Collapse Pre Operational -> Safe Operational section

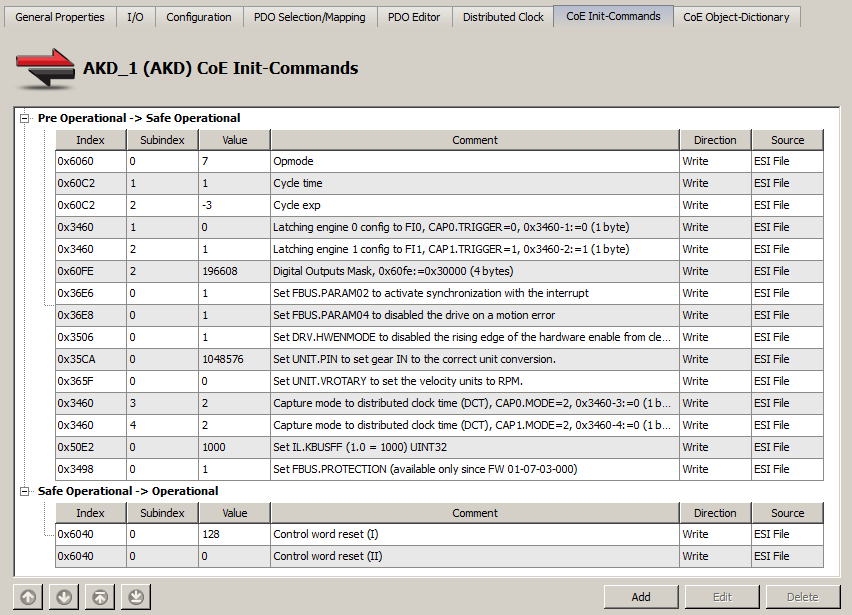point(24,118)
